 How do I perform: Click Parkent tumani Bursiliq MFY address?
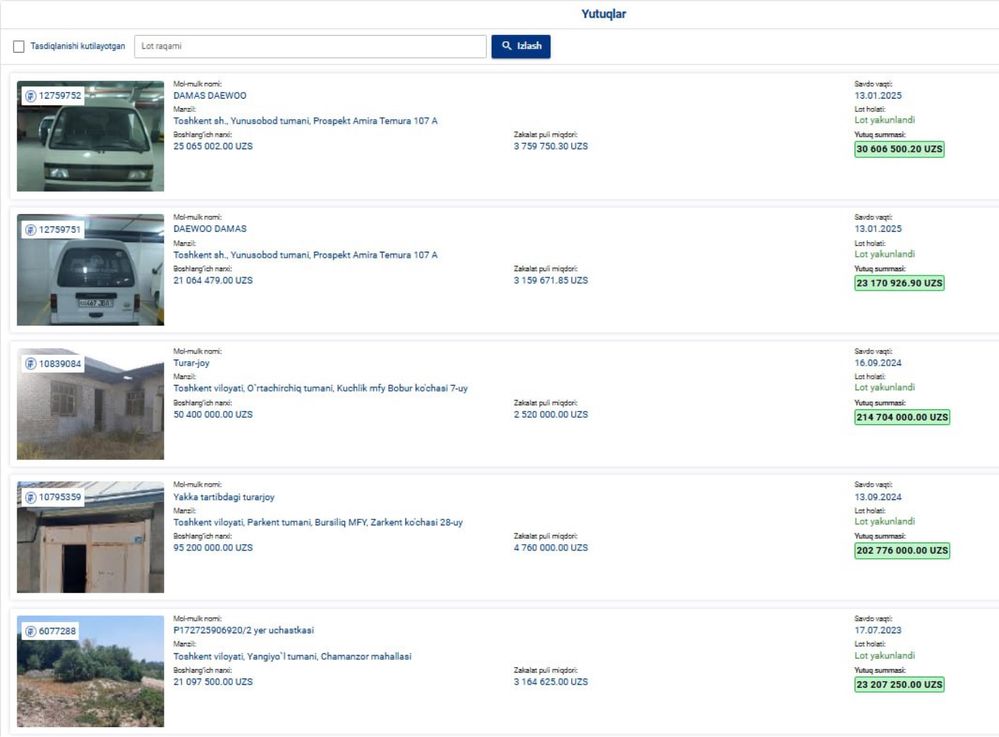point(318,522)
